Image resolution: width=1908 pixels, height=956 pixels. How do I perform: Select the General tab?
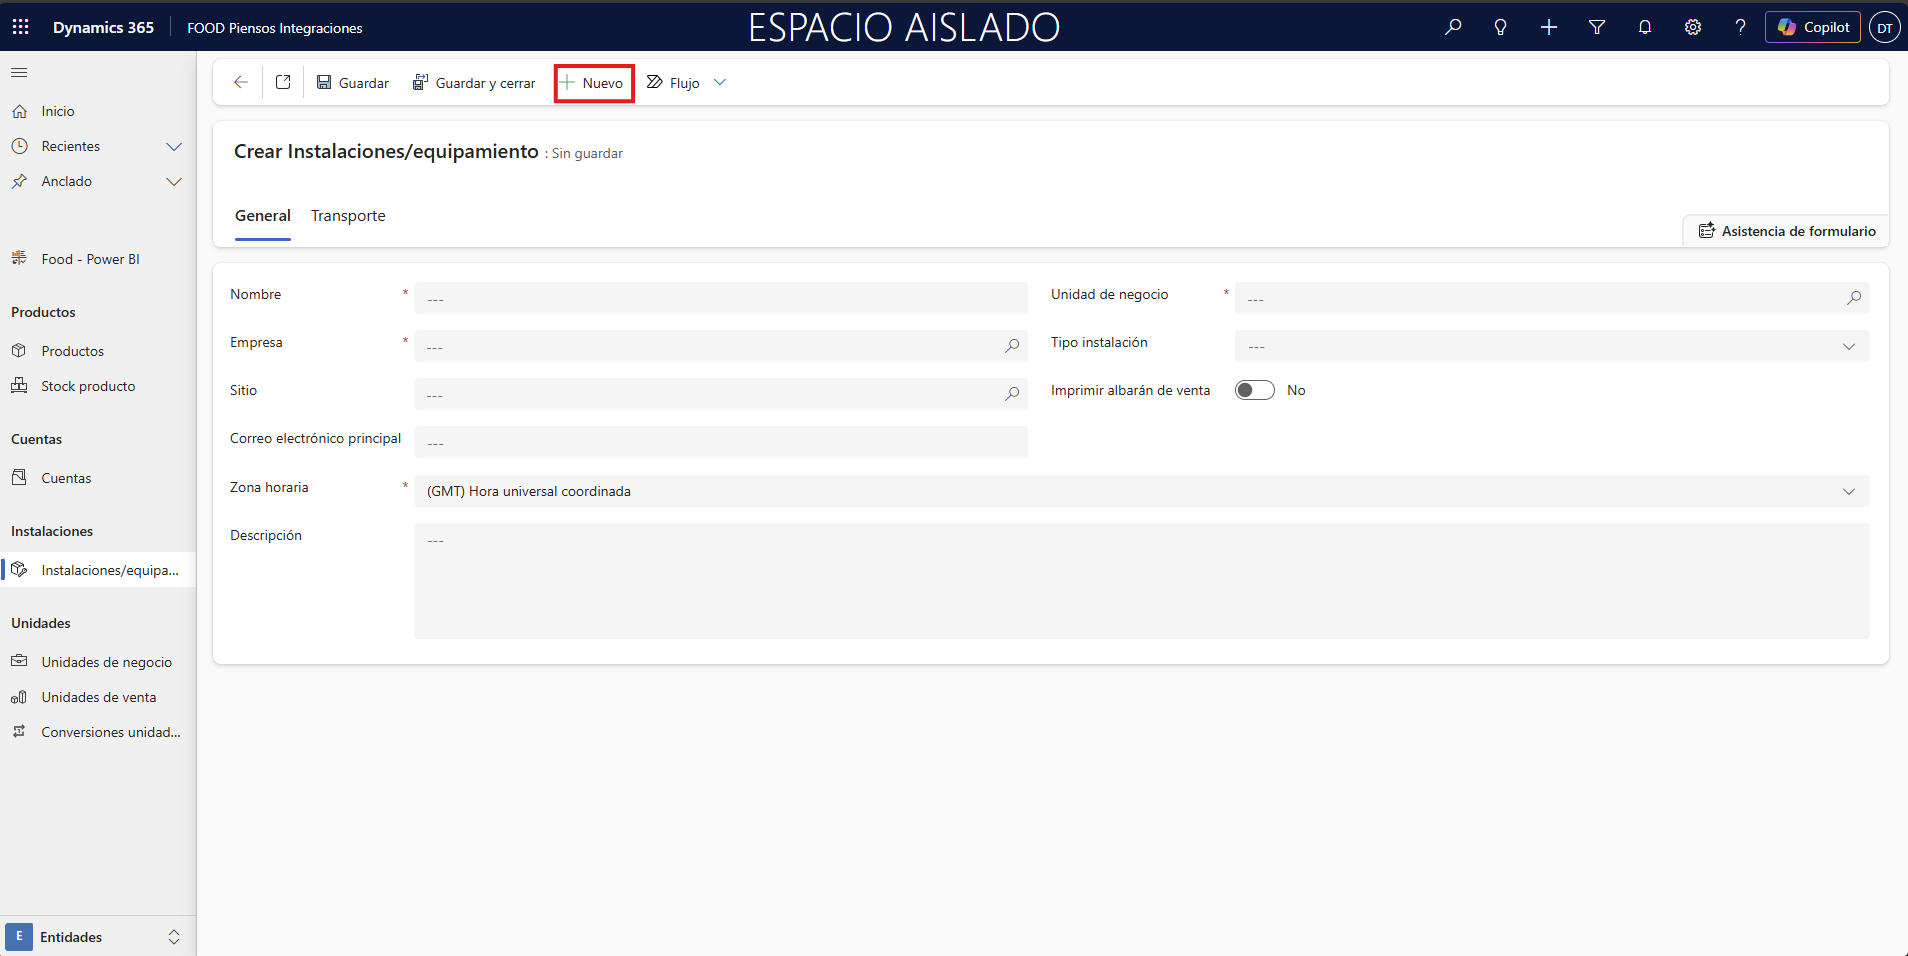[262, 216]
